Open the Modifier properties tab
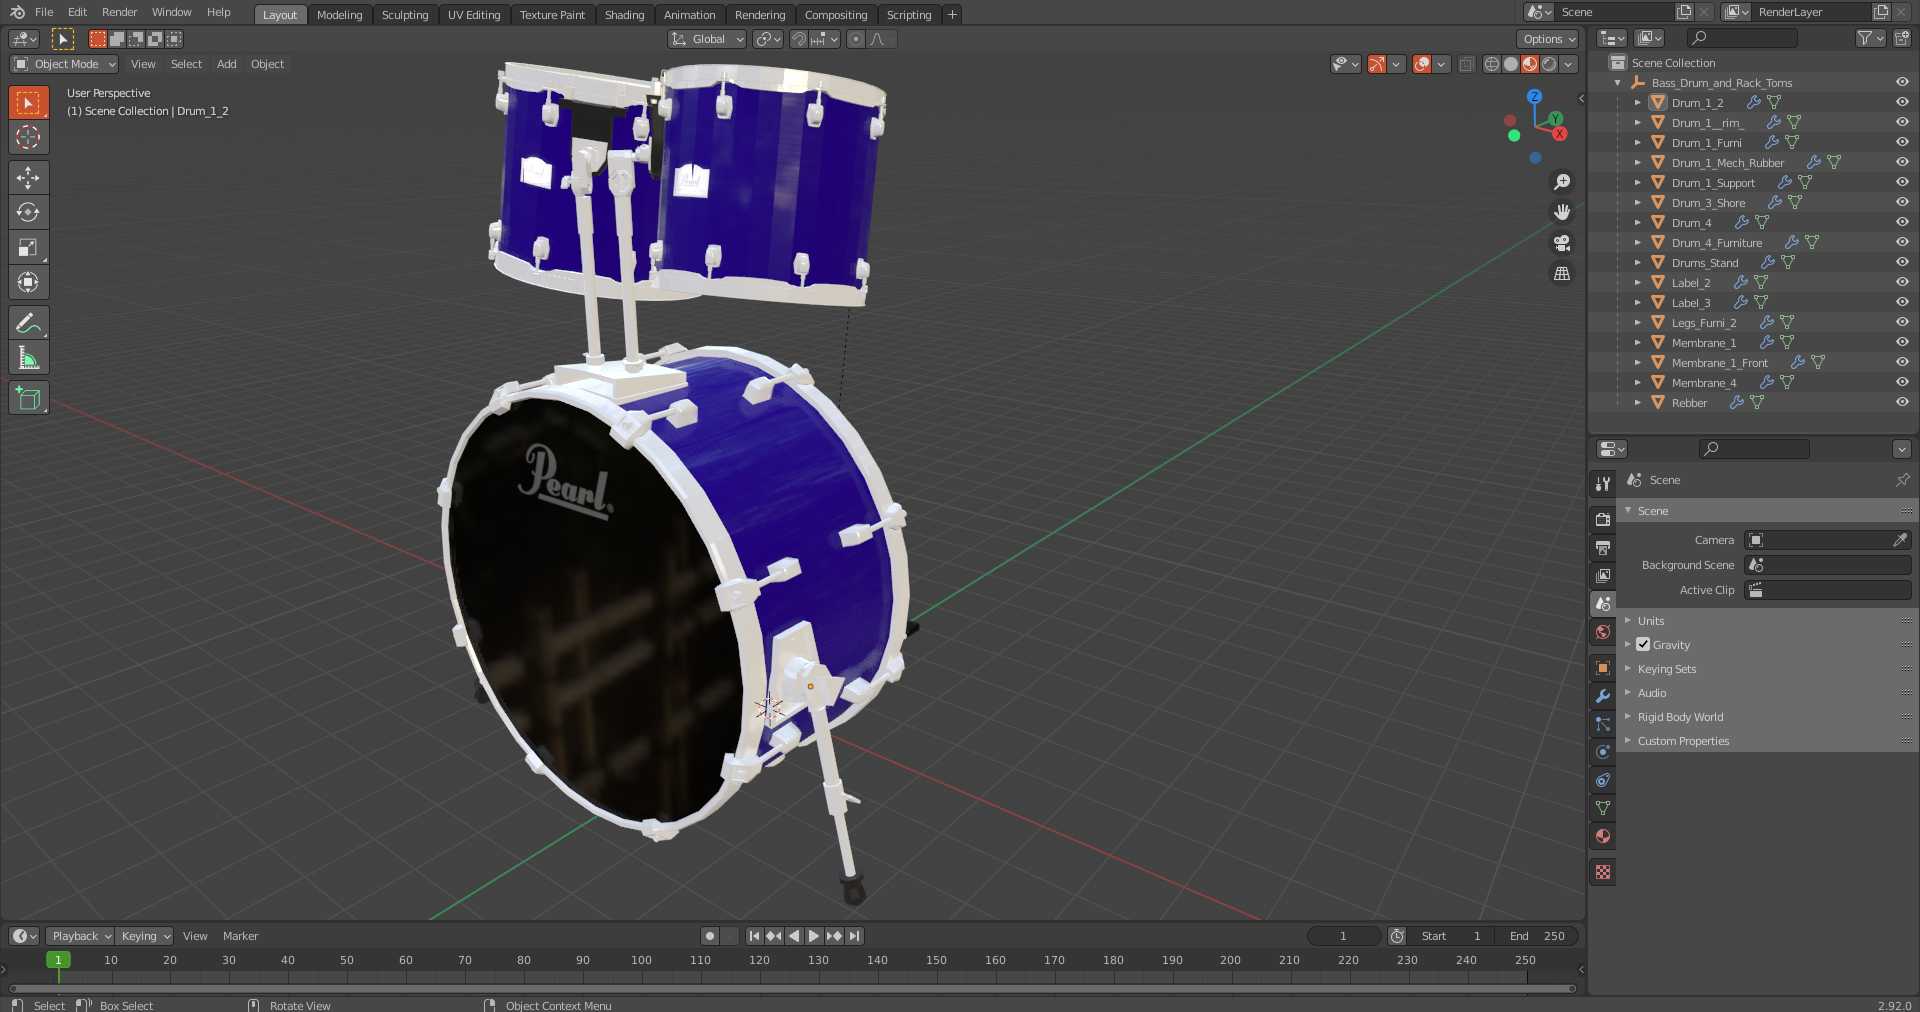The height and width of the screenshot is (1012, 1920). (1603, 696)
